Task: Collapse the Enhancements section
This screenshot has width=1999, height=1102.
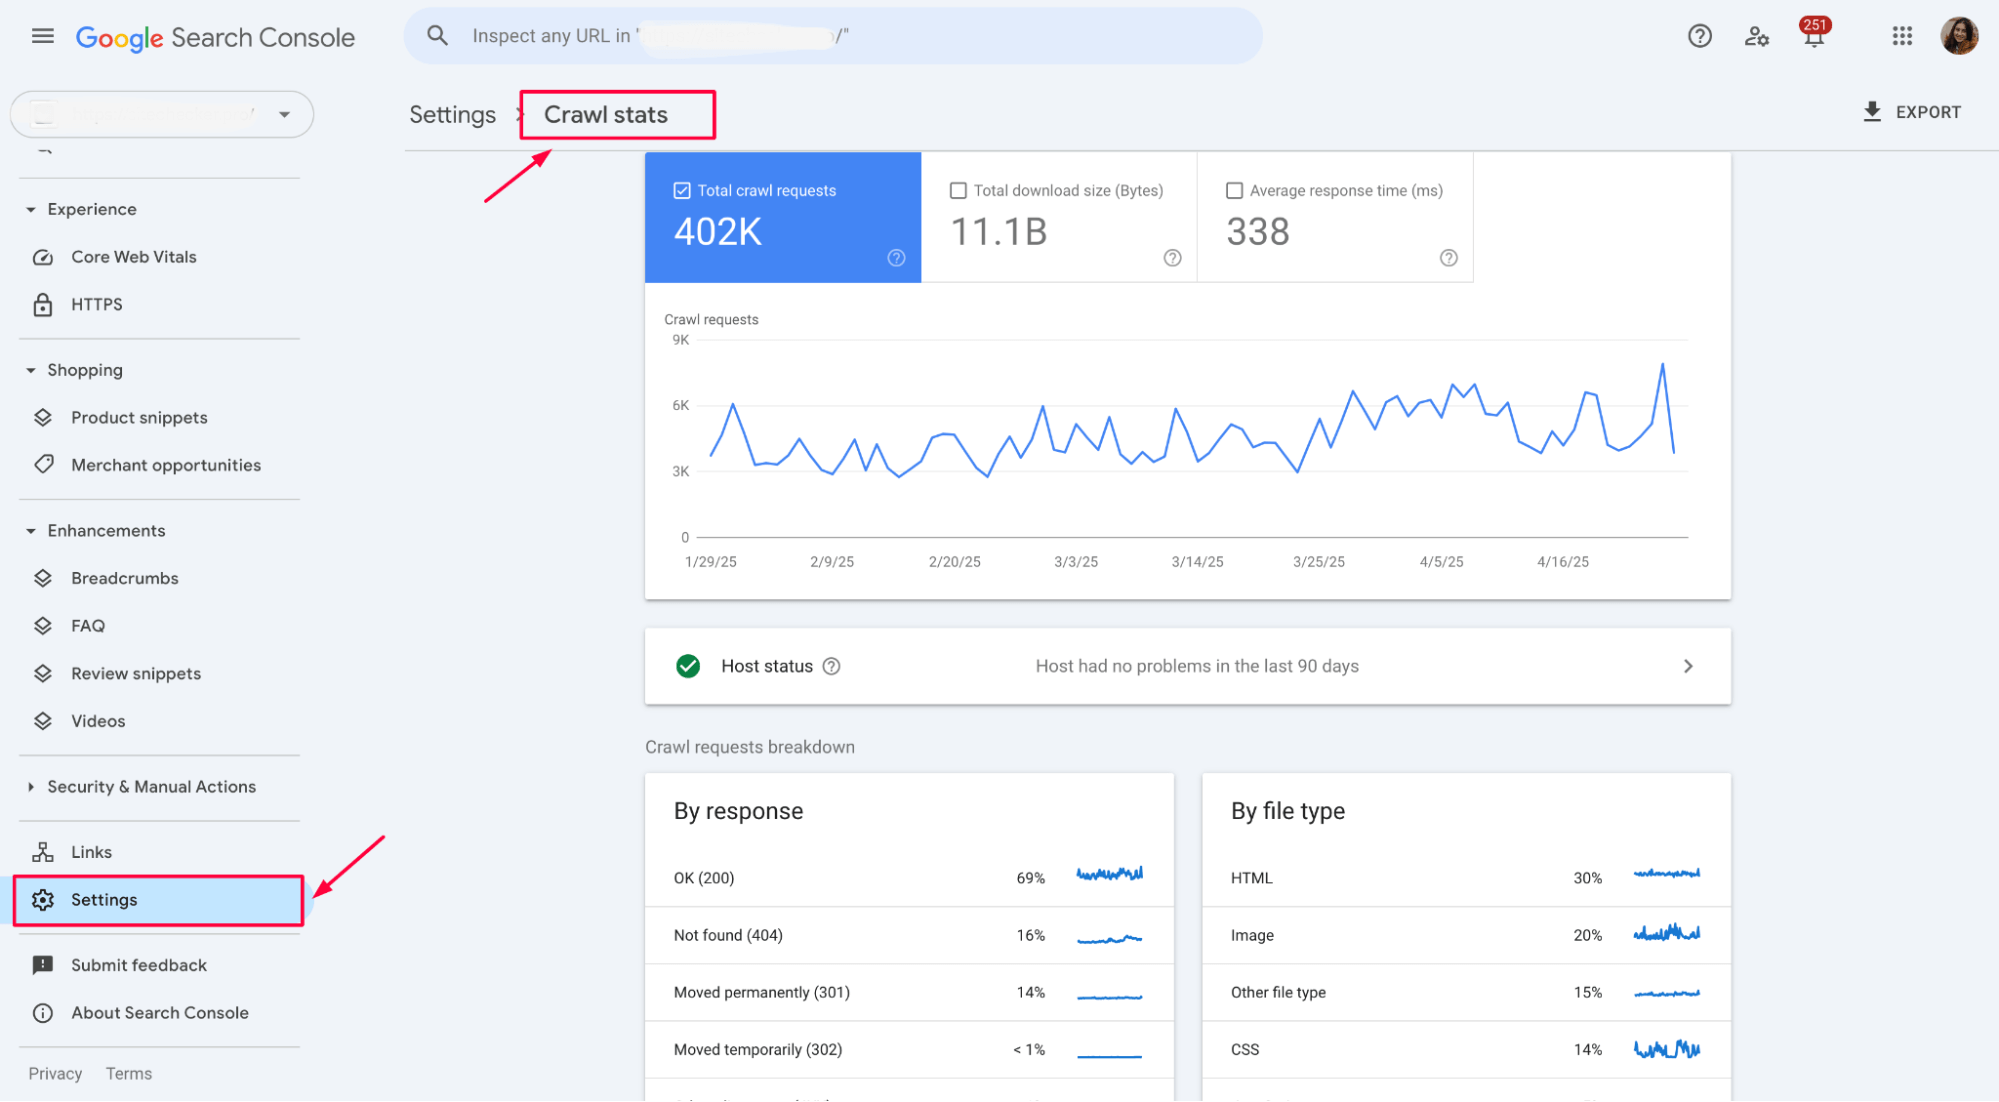Action: (x=31, y=531)
